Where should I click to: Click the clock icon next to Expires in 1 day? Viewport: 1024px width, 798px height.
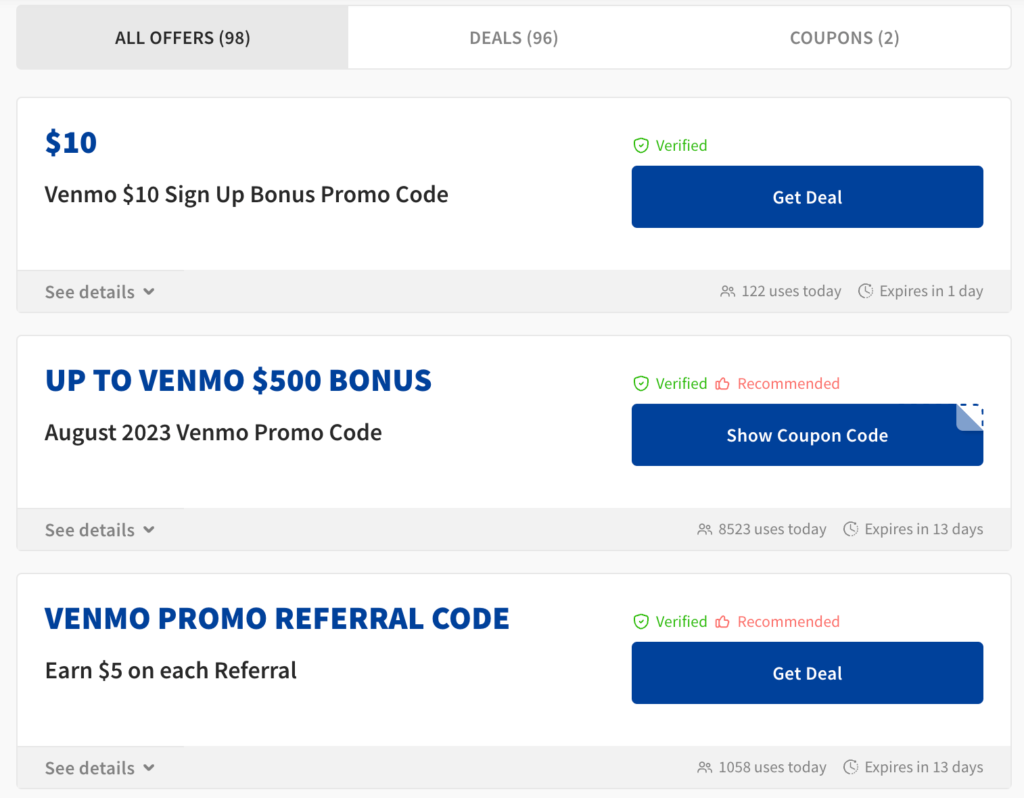(864, 291)
